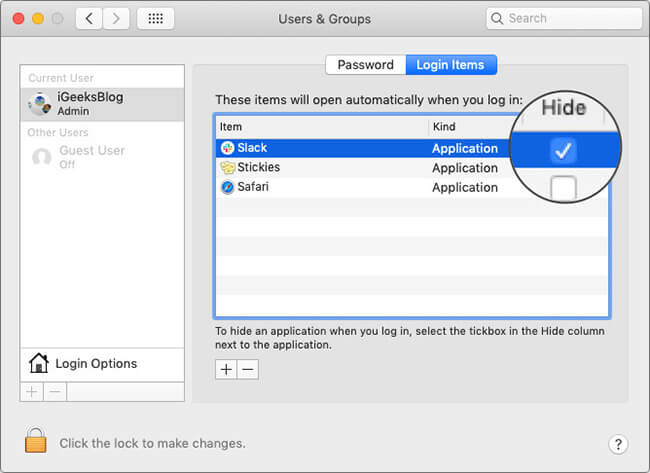Uncheck the Hide checkbox for Slack
This screenshot has width=650, height=473.
click(563, 150)
